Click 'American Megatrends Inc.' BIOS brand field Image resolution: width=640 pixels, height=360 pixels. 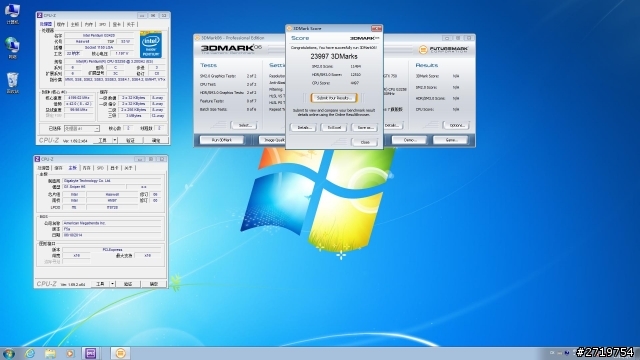[112, 223]
